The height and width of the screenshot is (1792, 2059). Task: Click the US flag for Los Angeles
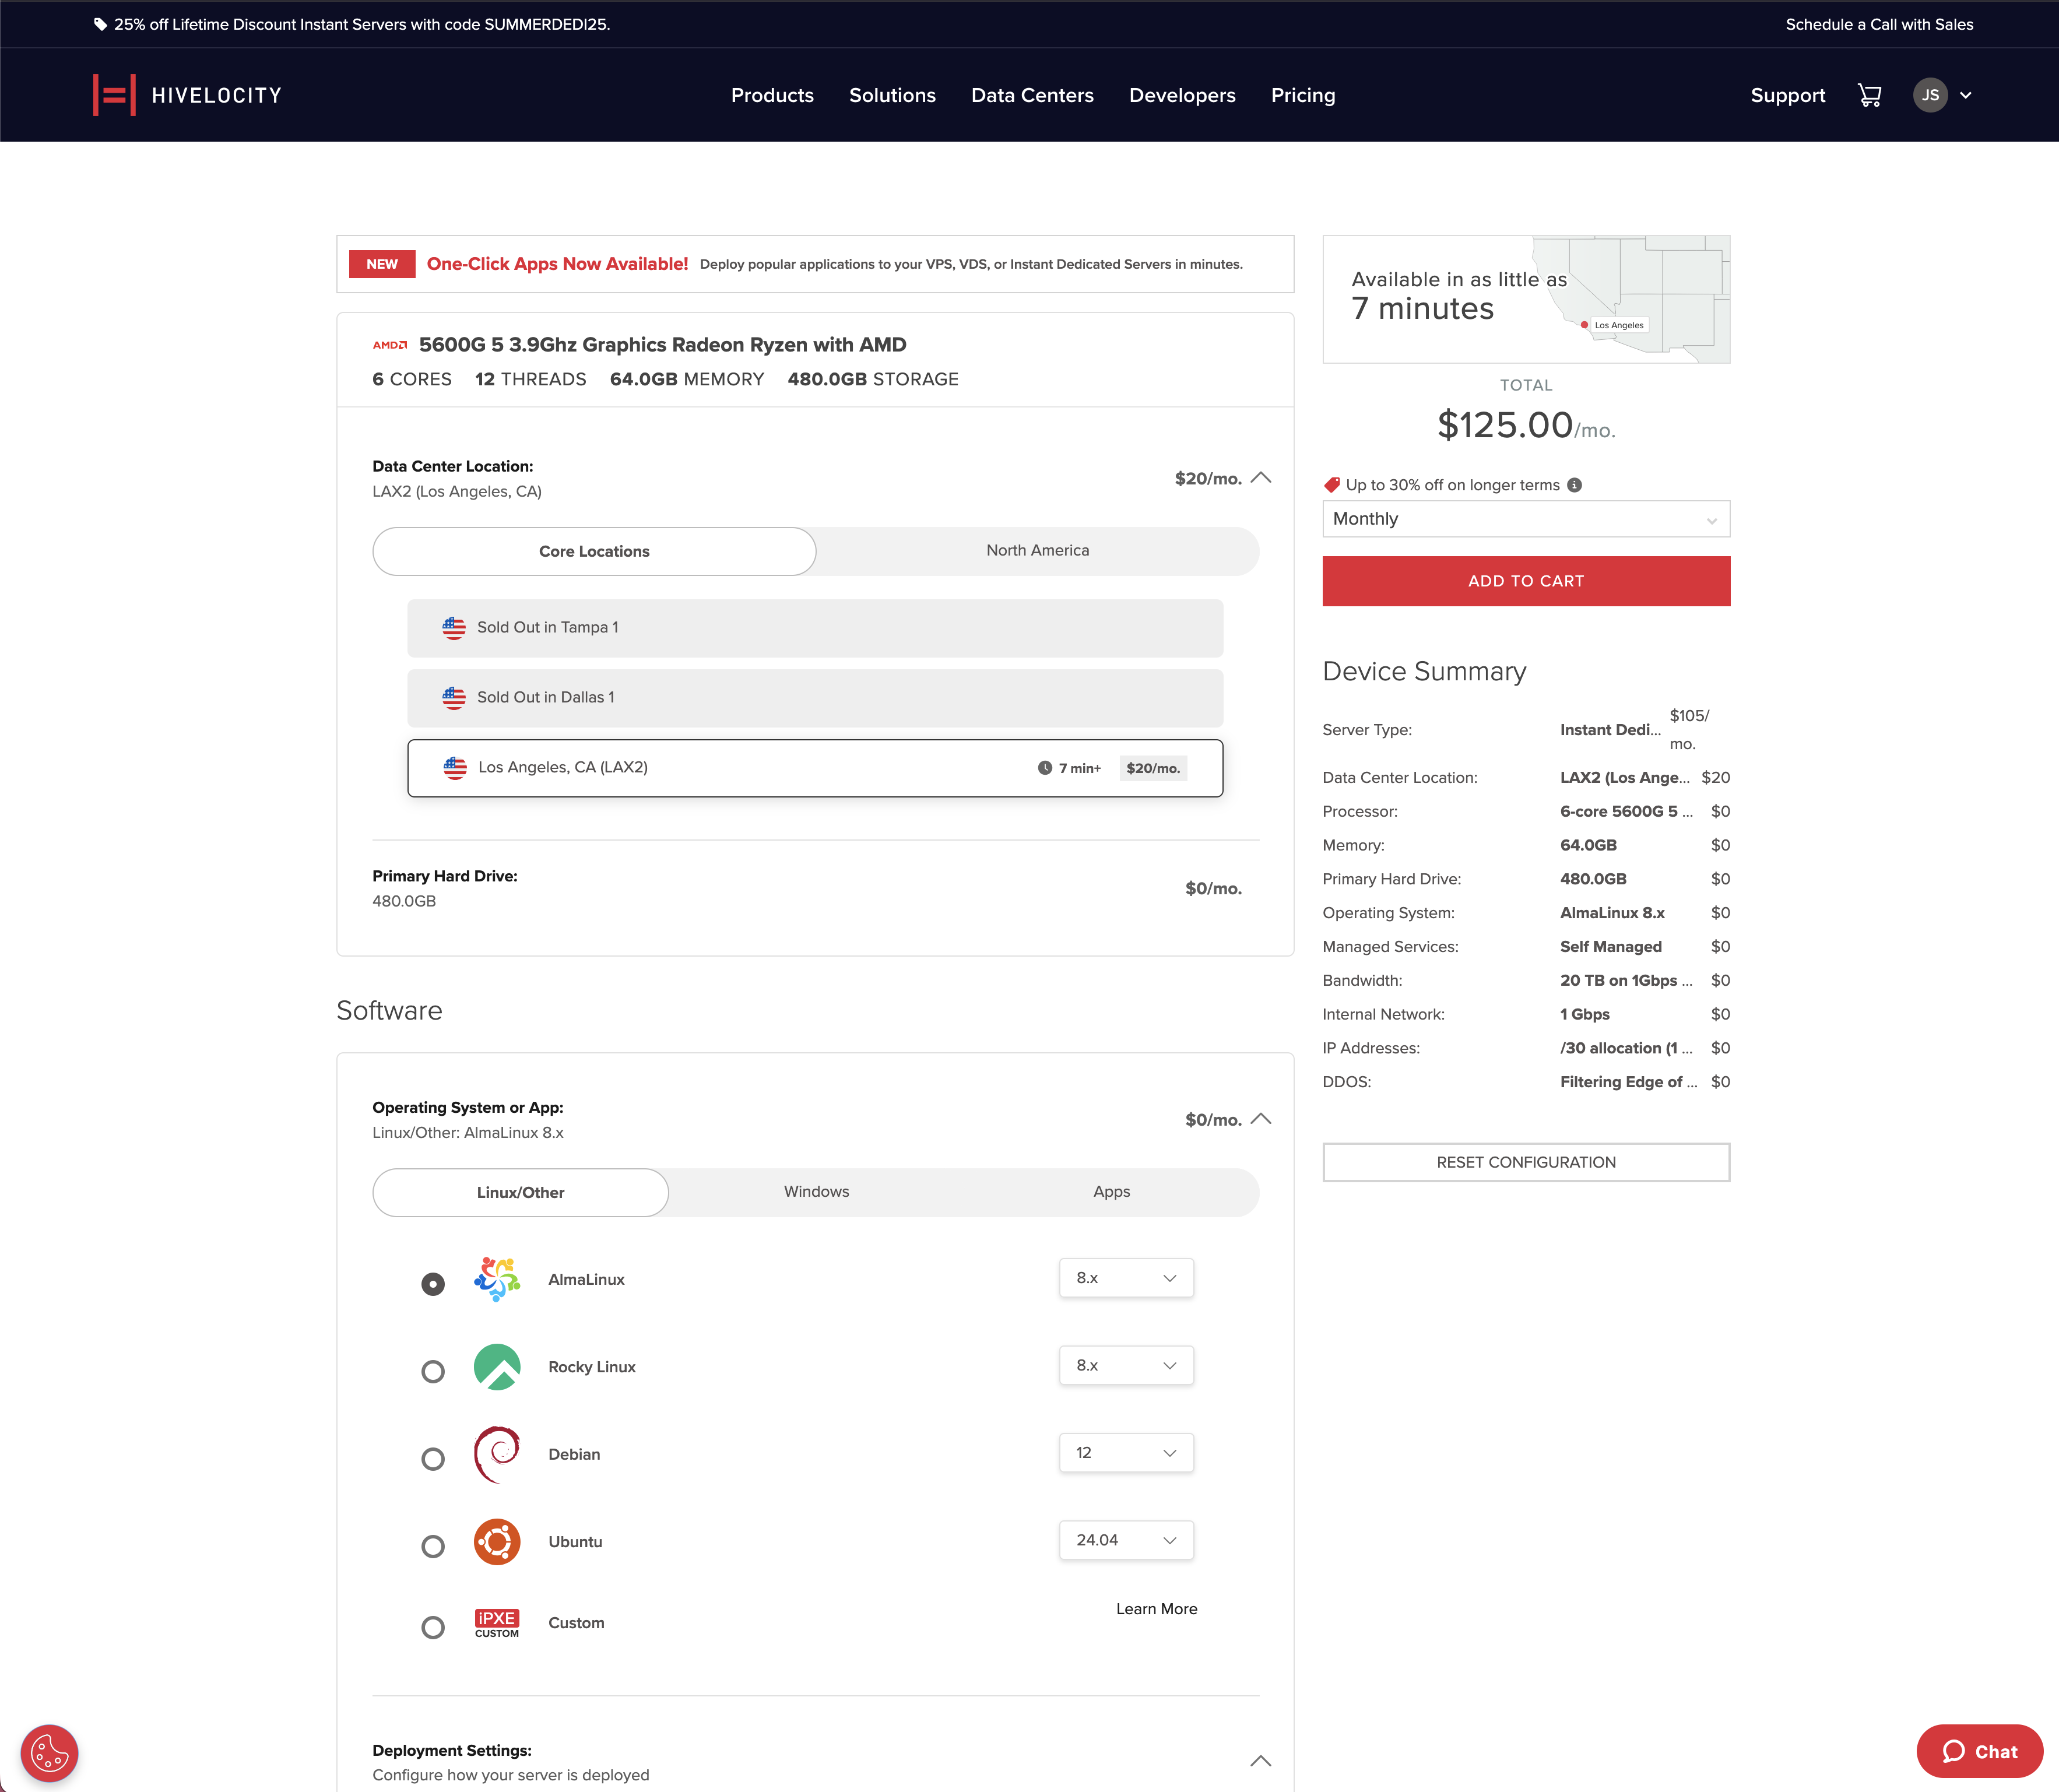pyautogui.click(x=455, y=768)
